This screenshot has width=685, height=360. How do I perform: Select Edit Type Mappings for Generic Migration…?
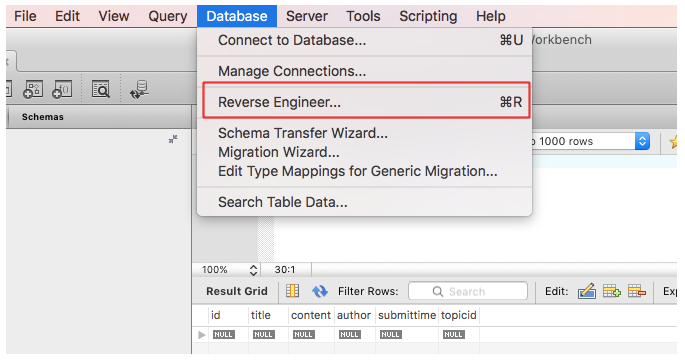pos(364,171)
